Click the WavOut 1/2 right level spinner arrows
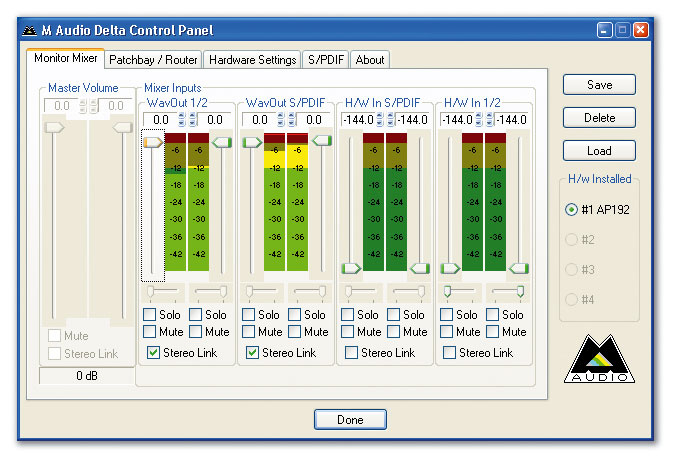674x463 pixels. (x=193, y=120)
